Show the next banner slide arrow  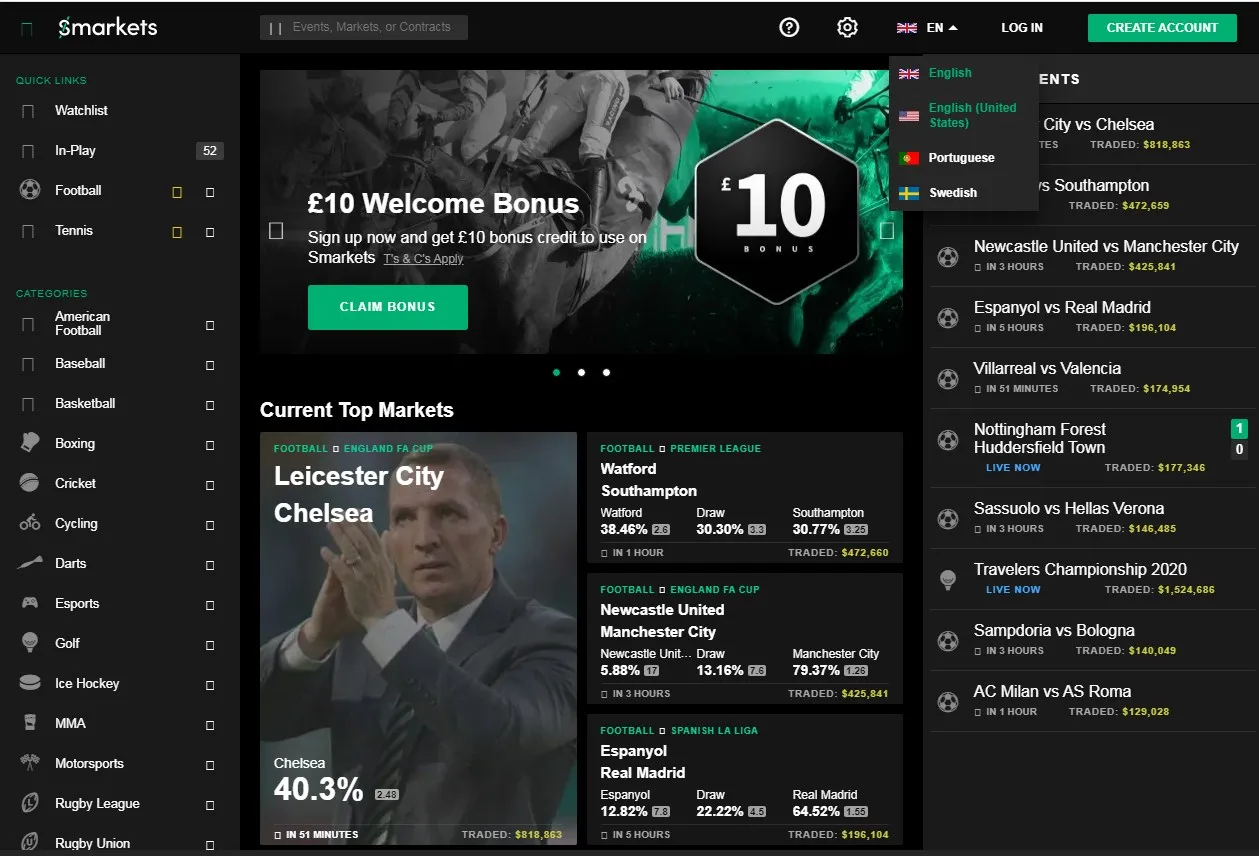[x=886, y=231]
